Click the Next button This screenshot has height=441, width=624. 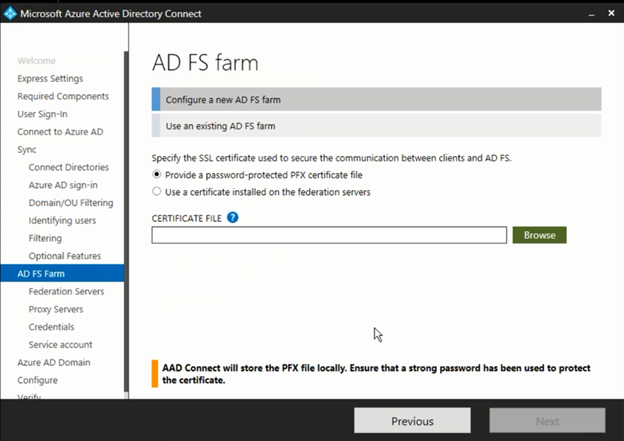coord(547,421)
